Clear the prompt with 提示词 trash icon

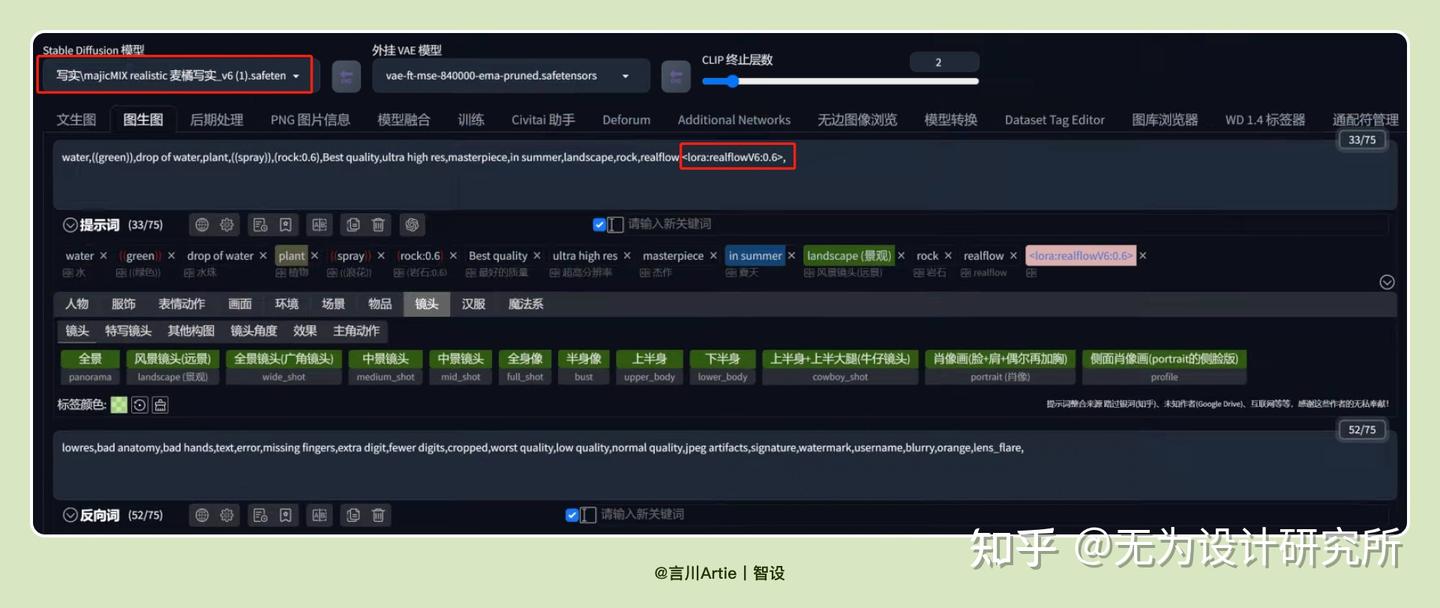click(x=378, y=225)
